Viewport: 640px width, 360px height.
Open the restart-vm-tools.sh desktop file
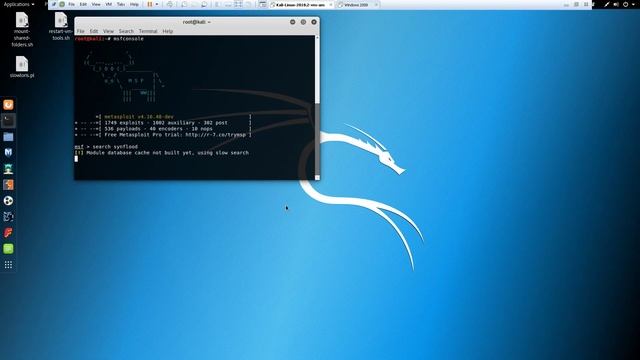61,27
